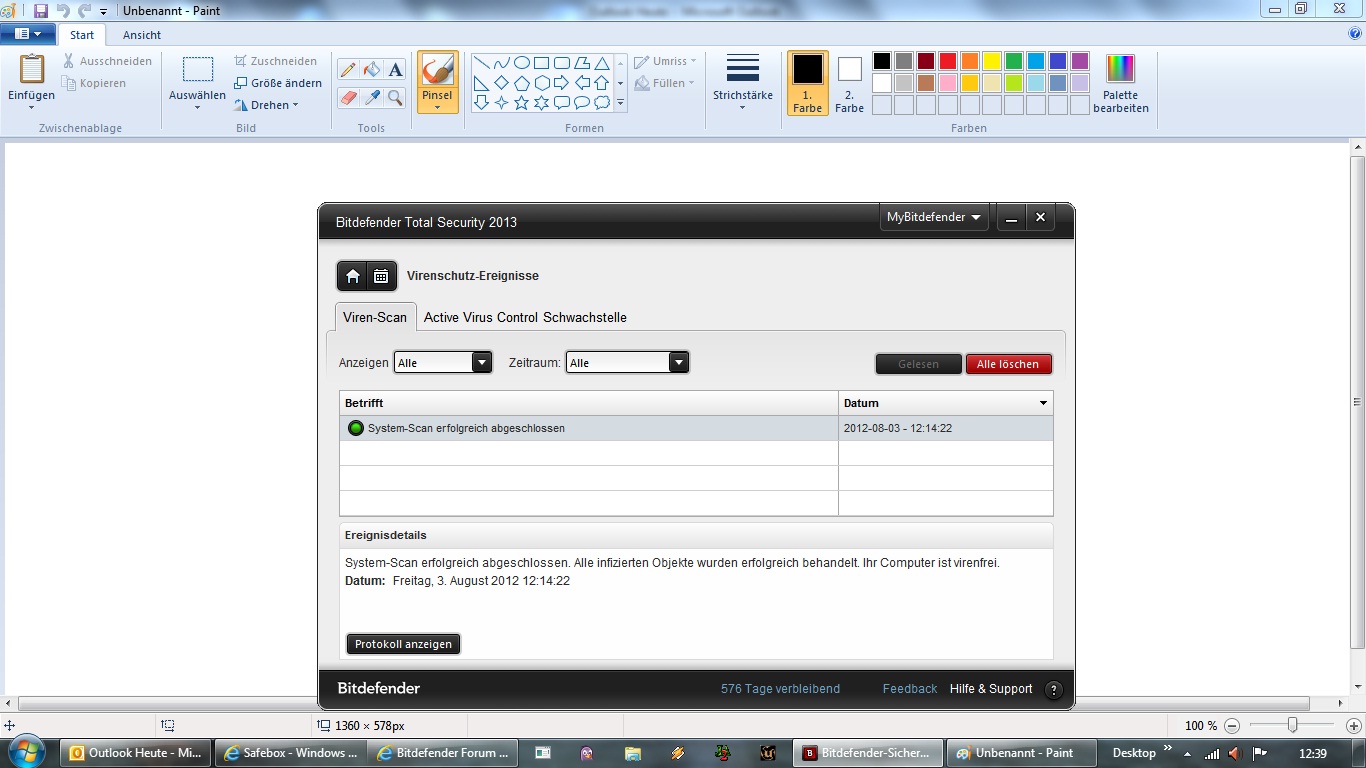Choose the cloud callout shape
This screenshot has width=1366, height=768.
tap(602, 103)
